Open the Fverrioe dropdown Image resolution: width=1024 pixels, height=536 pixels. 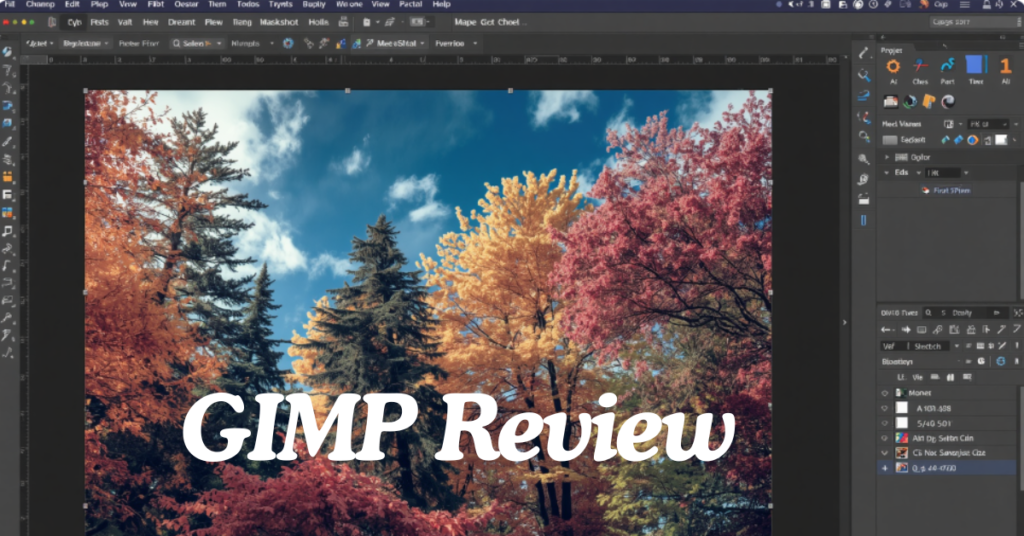click(x=456, y=44)
